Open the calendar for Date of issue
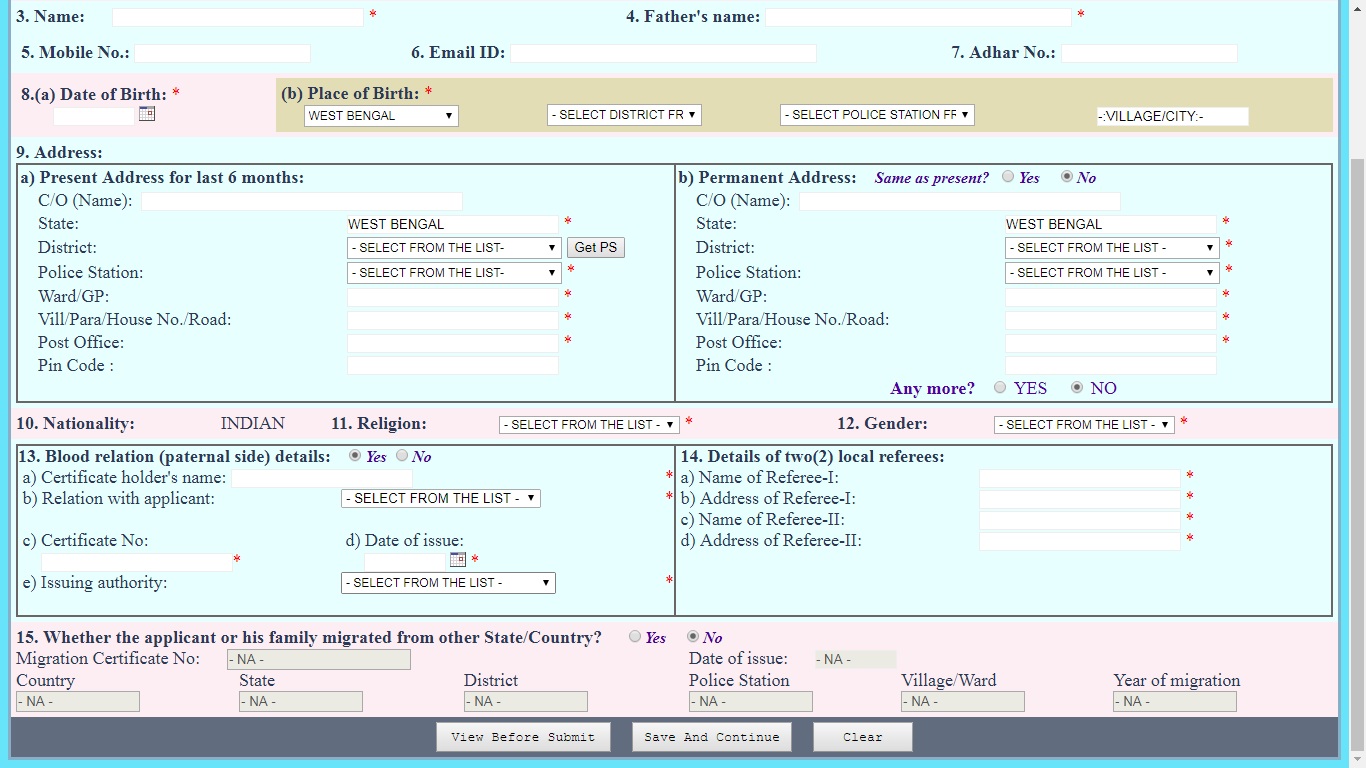 click(458, 559)
